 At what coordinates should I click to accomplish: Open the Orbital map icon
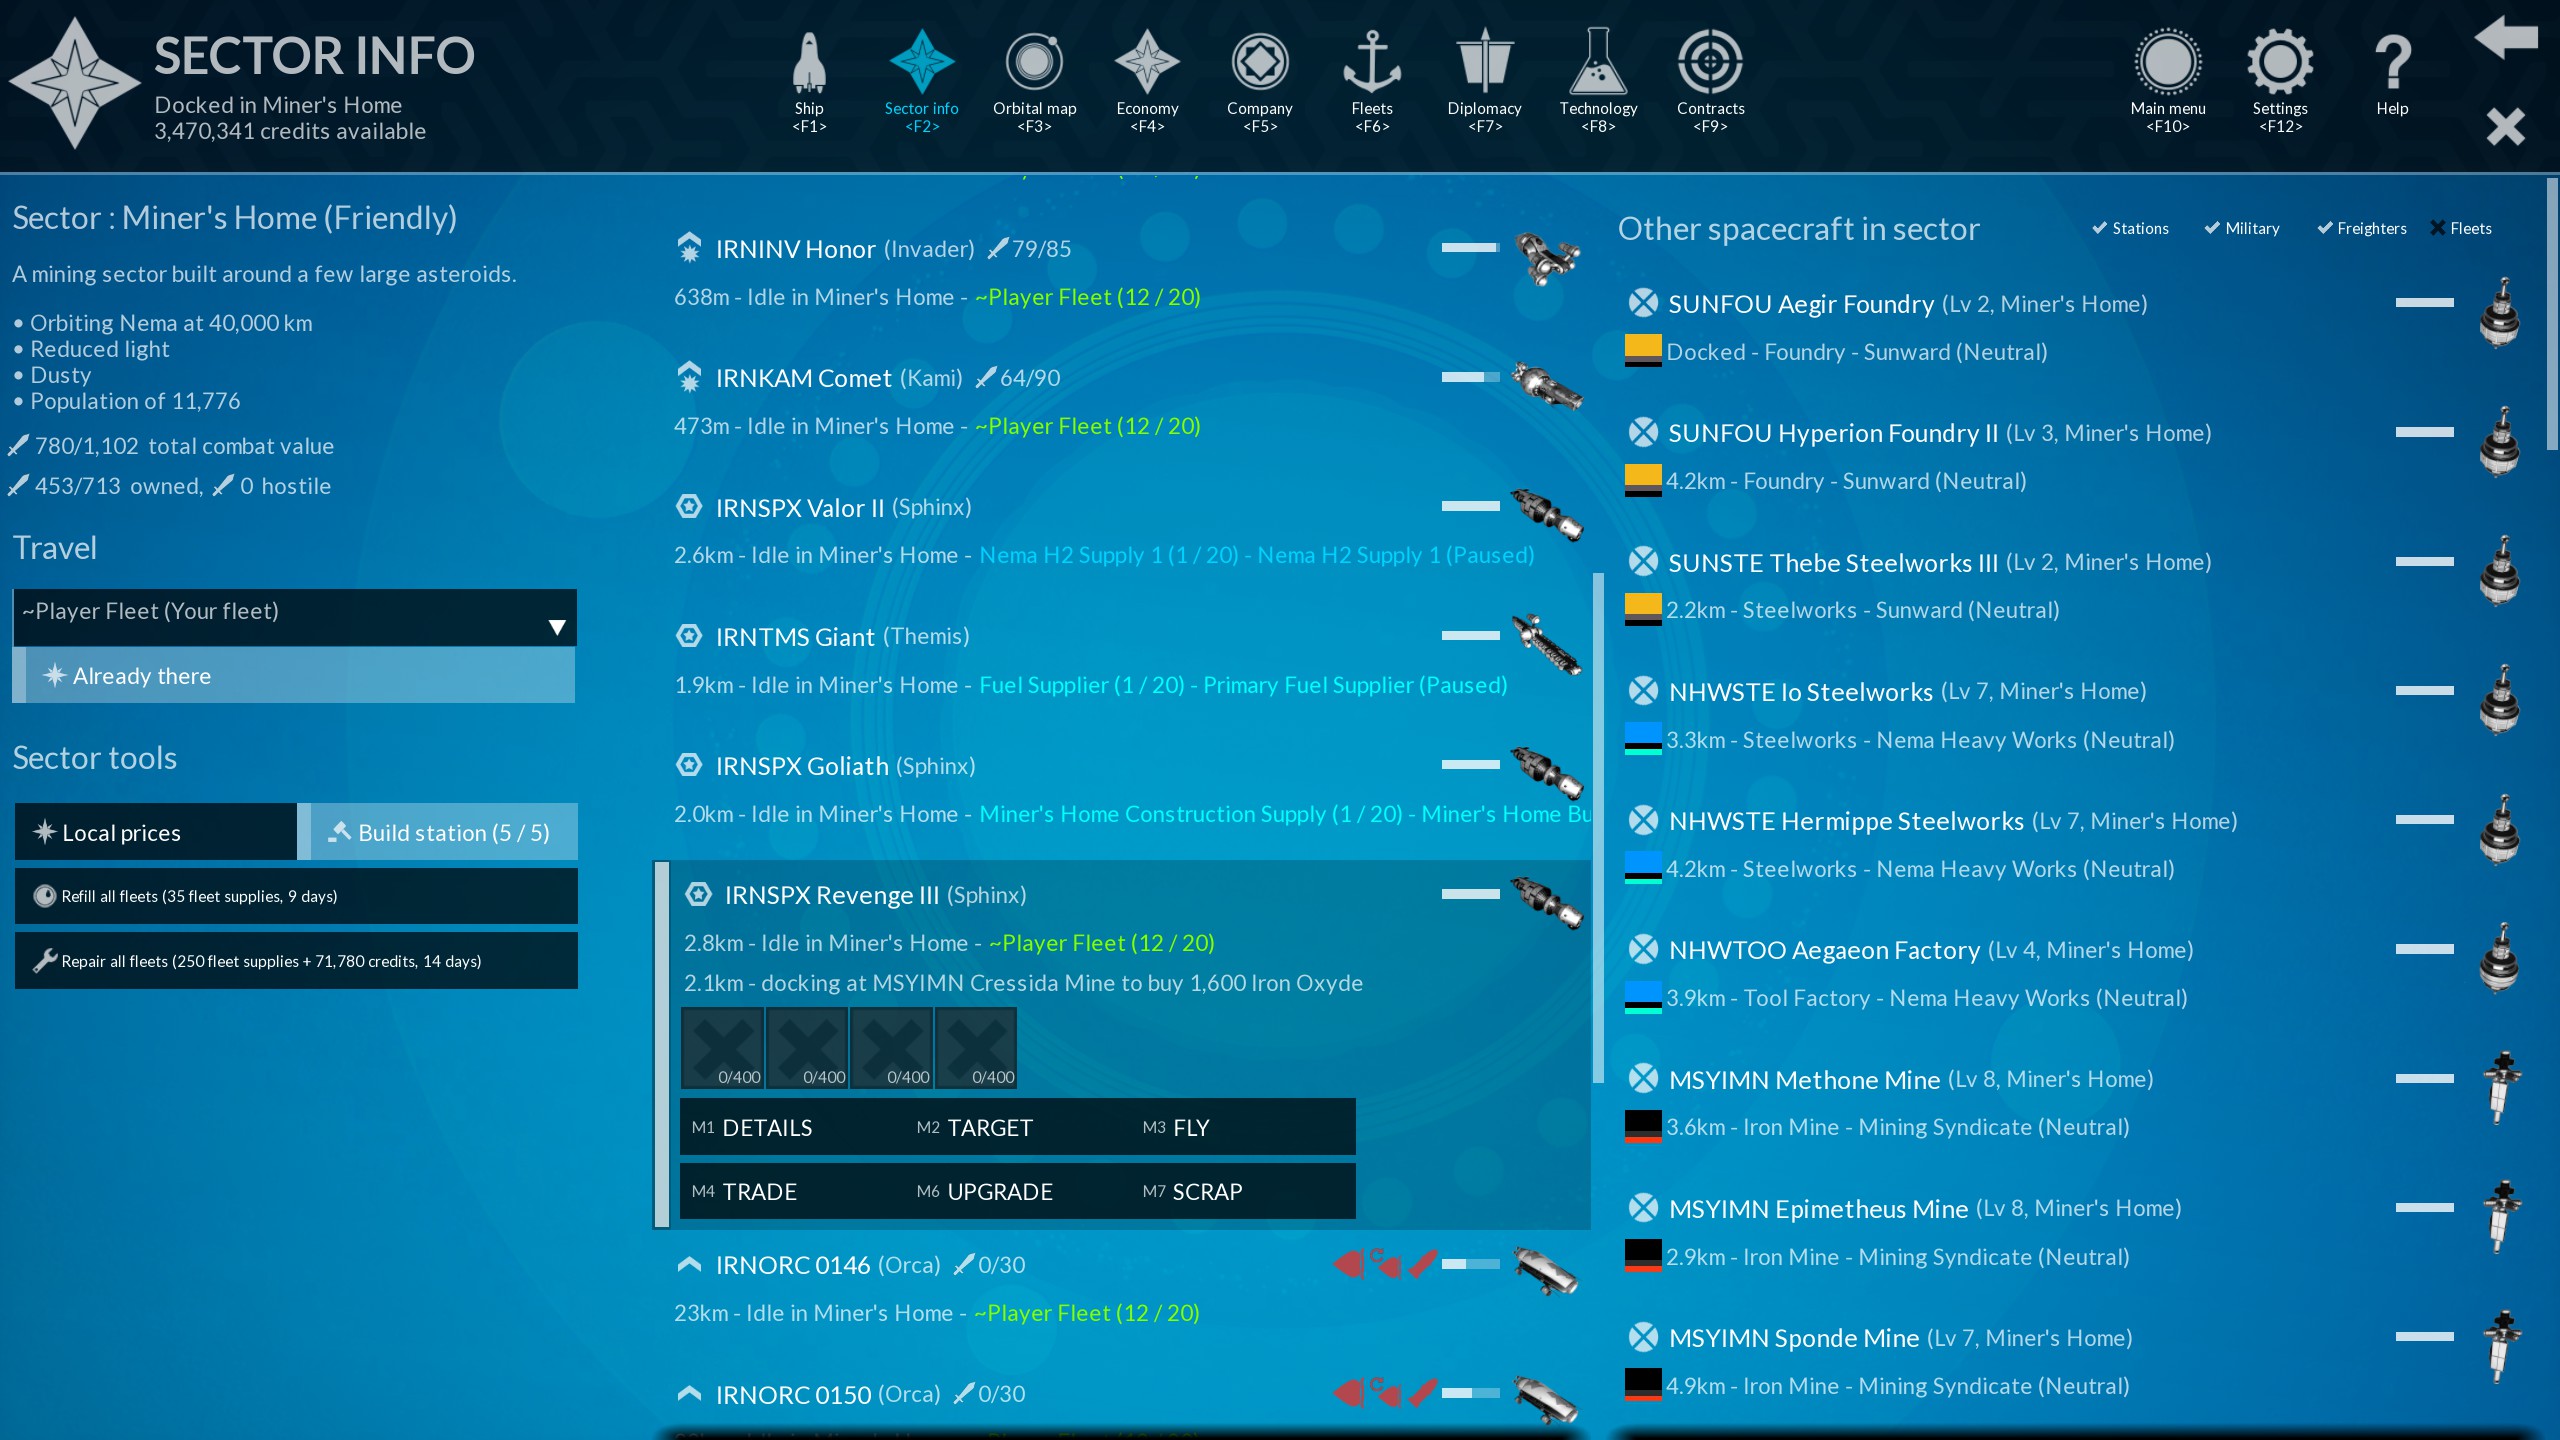pyautogui.click(x=1034, y=64)
